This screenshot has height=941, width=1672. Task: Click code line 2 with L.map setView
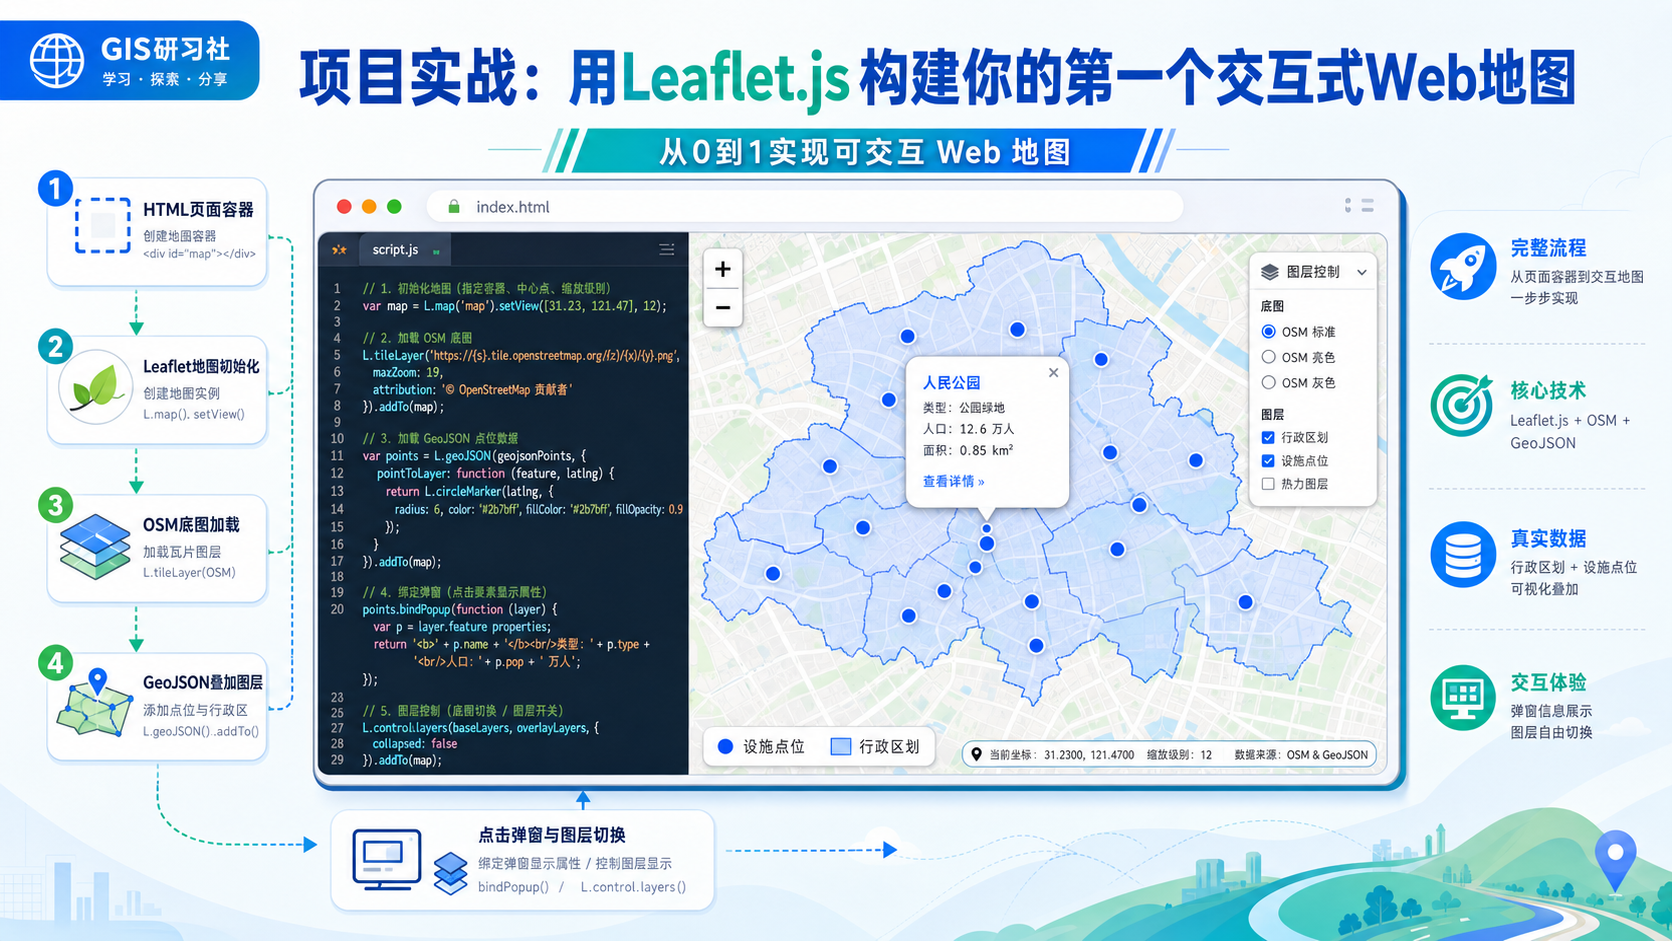point(514,306)
